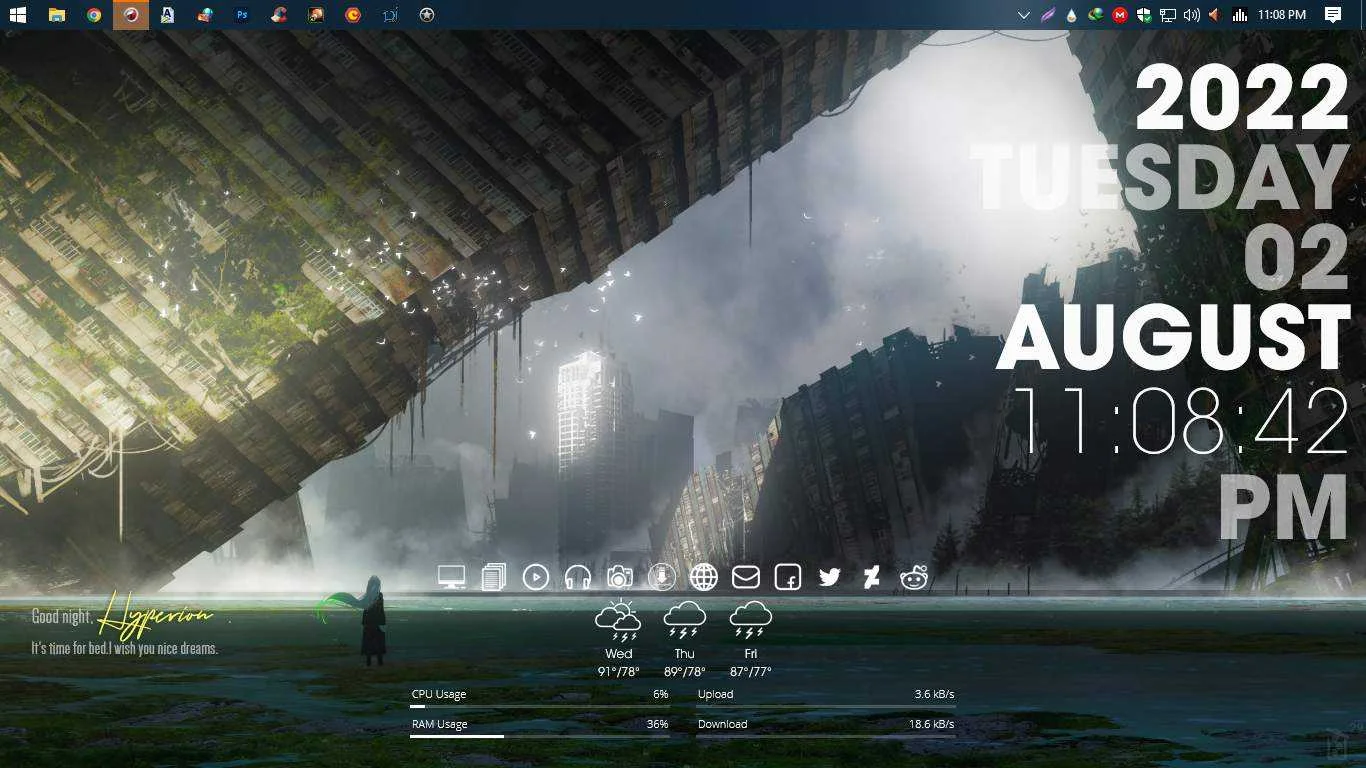Click the RAM Usage meter bar
This screenshot has width=1366, height=768.
540,737
